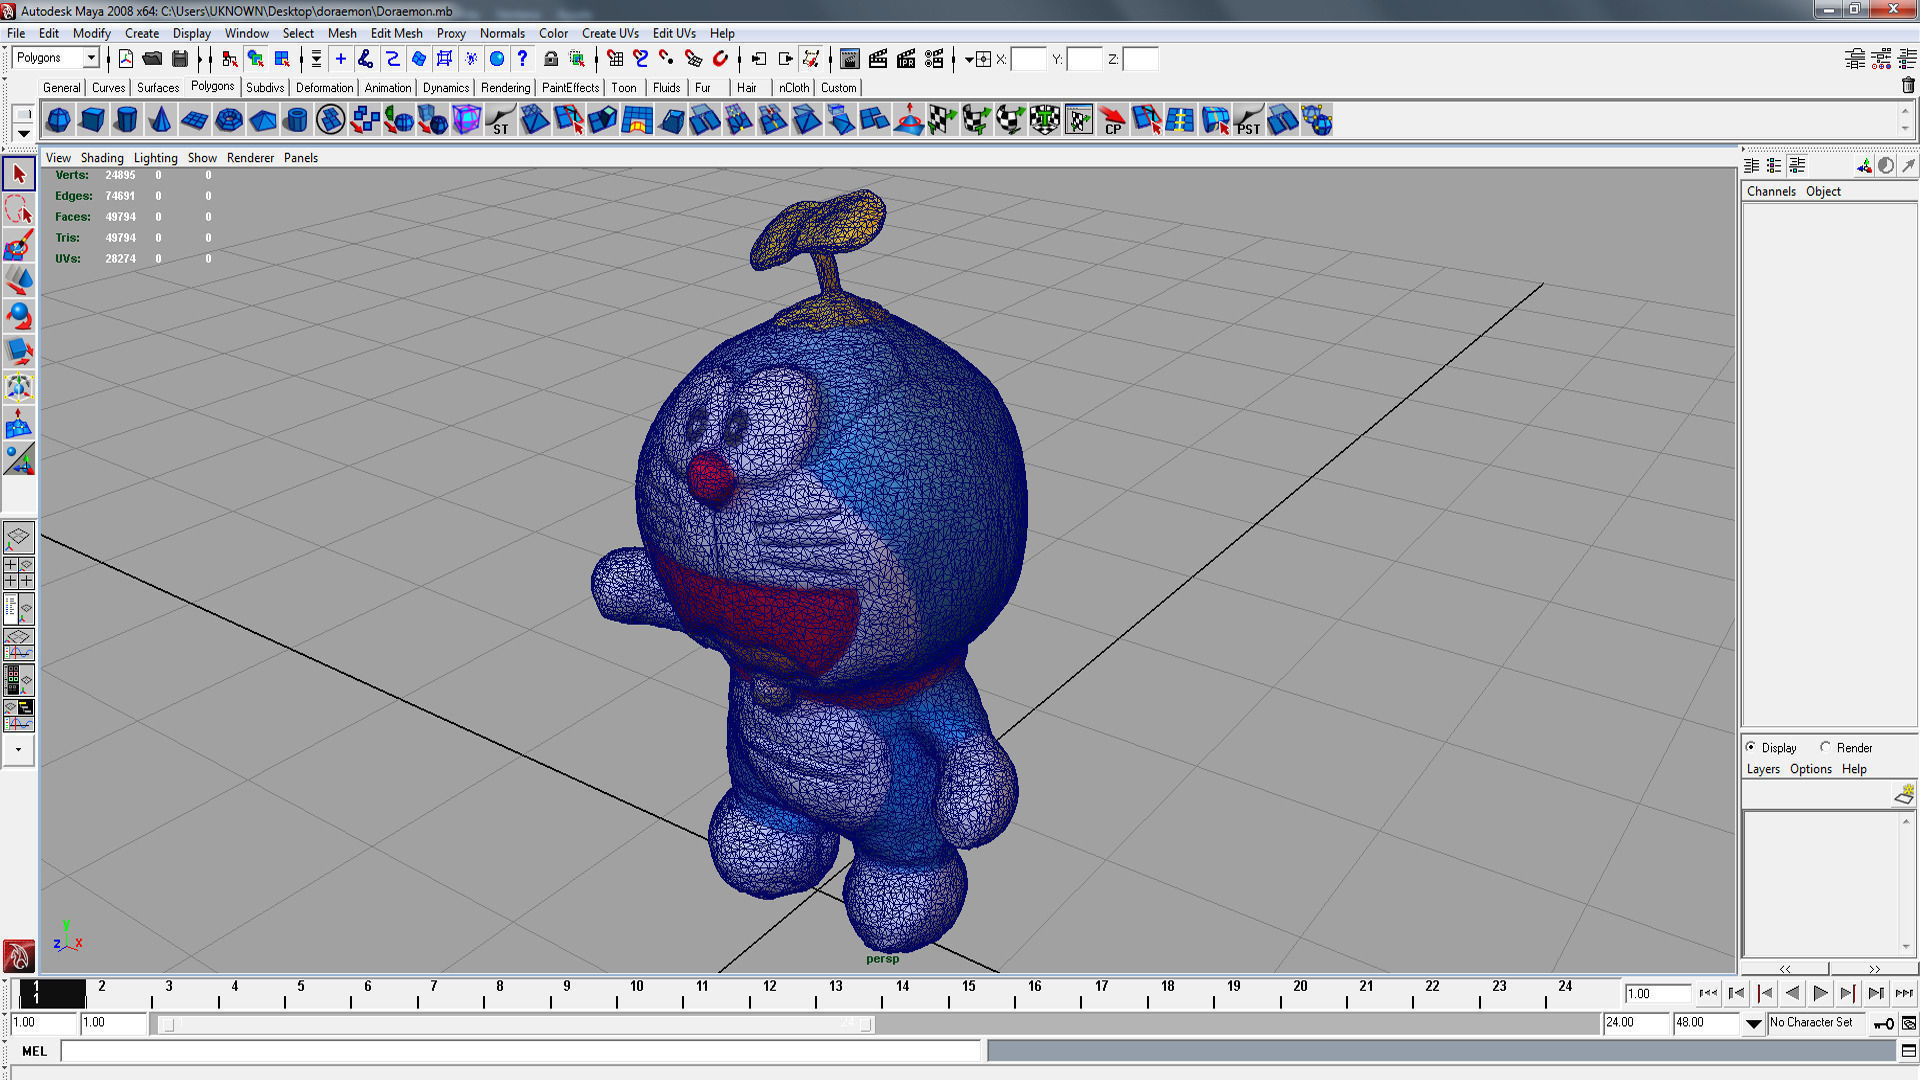The height and width of the screenshot is (1080, 1920).
Task: Toggle snap to grids
Action: click(615, 59)
